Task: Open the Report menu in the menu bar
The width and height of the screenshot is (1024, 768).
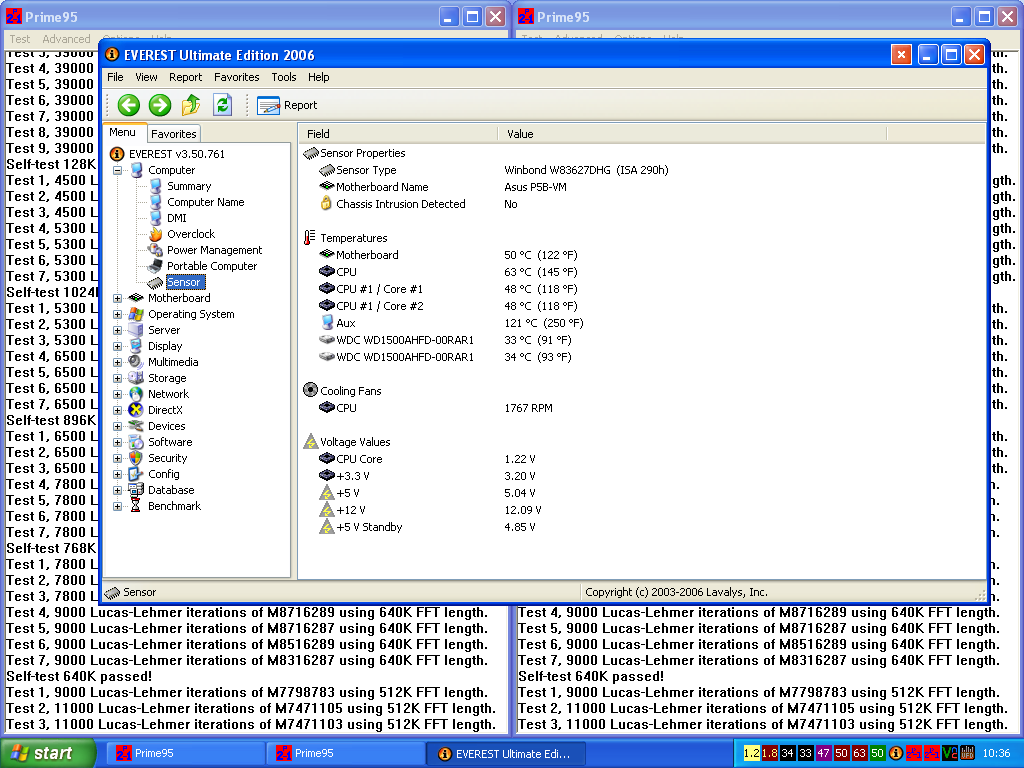Action: tap(185, 77)
